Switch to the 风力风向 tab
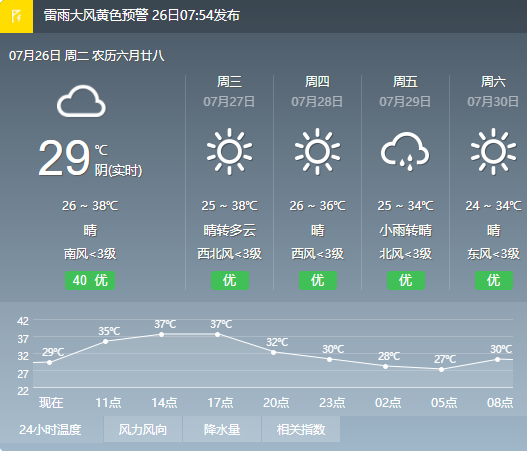 [x=143, y=429]
